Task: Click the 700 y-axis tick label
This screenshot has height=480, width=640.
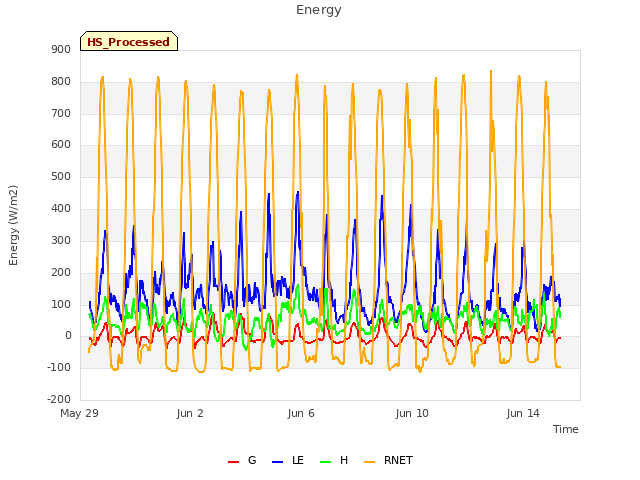Action: [x=61, y=113]
